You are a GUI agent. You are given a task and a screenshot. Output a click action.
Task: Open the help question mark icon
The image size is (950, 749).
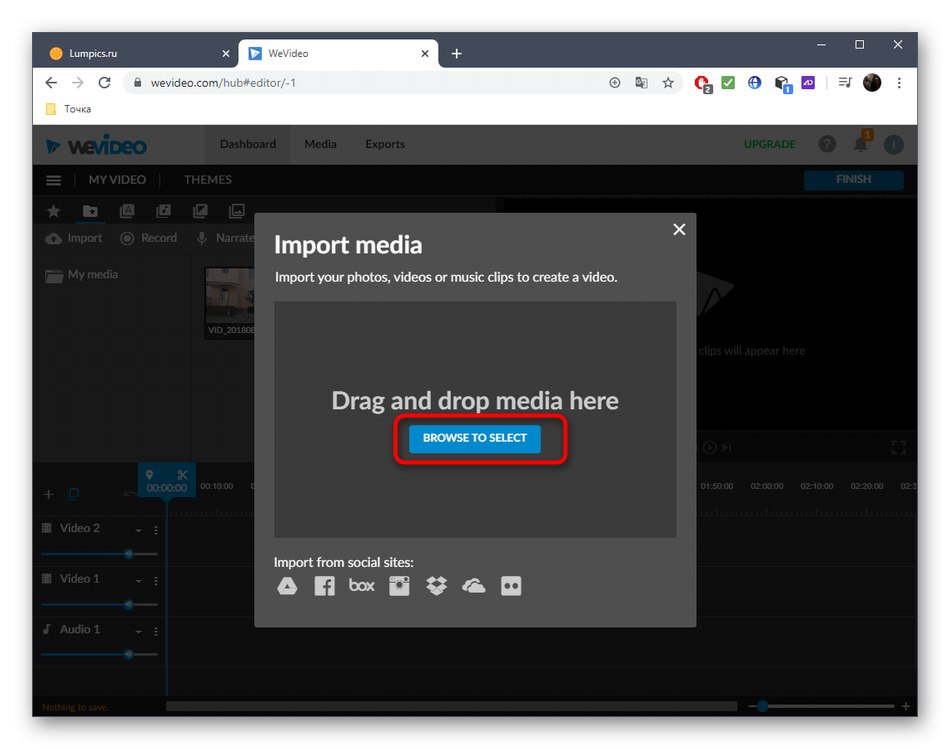click(x=827, y=144)
